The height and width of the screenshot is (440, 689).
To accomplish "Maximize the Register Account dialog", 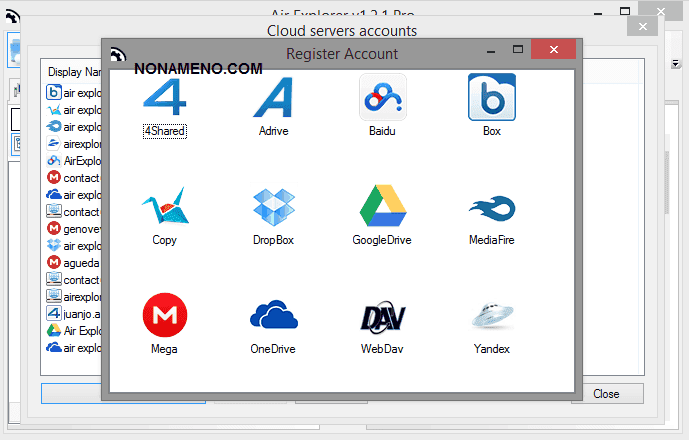I will pyautogui.click(x=518, y=49).
